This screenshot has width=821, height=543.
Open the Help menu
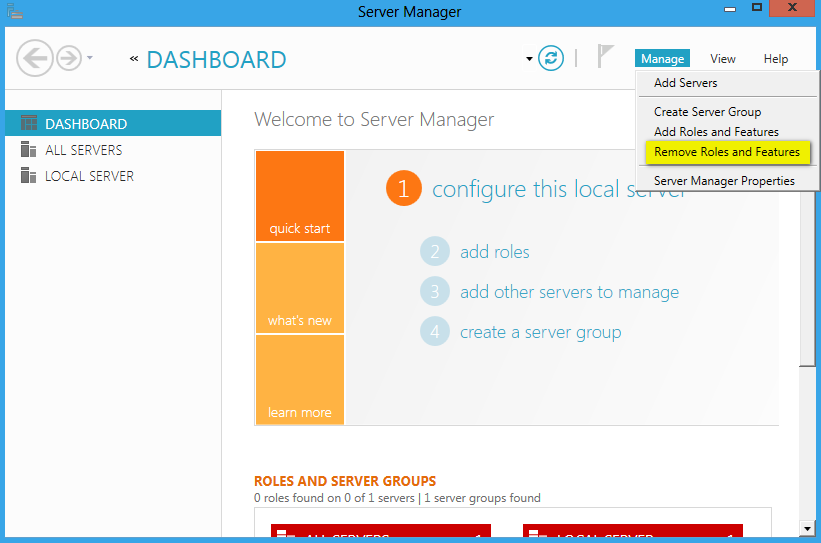pos(775,59)
